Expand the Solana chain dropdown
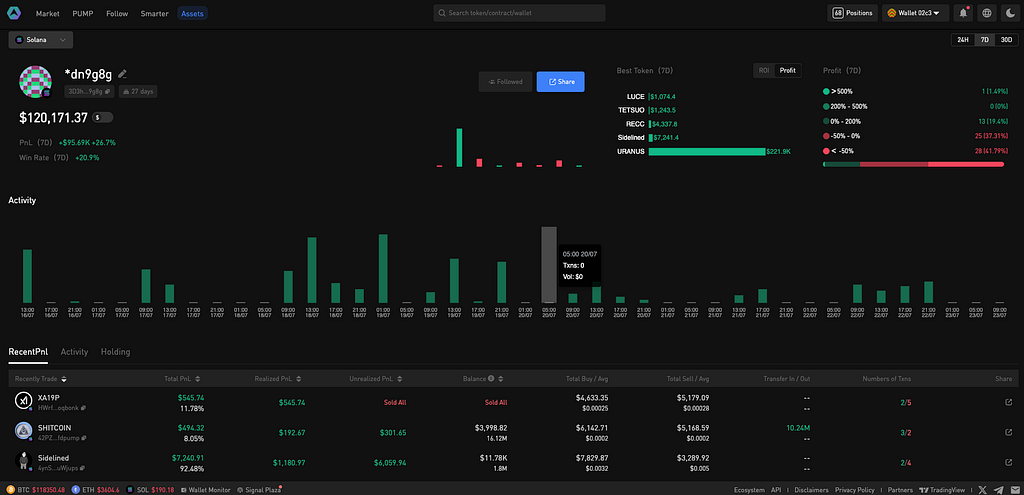The width and height of the screenshot is (1024, 495). coord(41,40)
